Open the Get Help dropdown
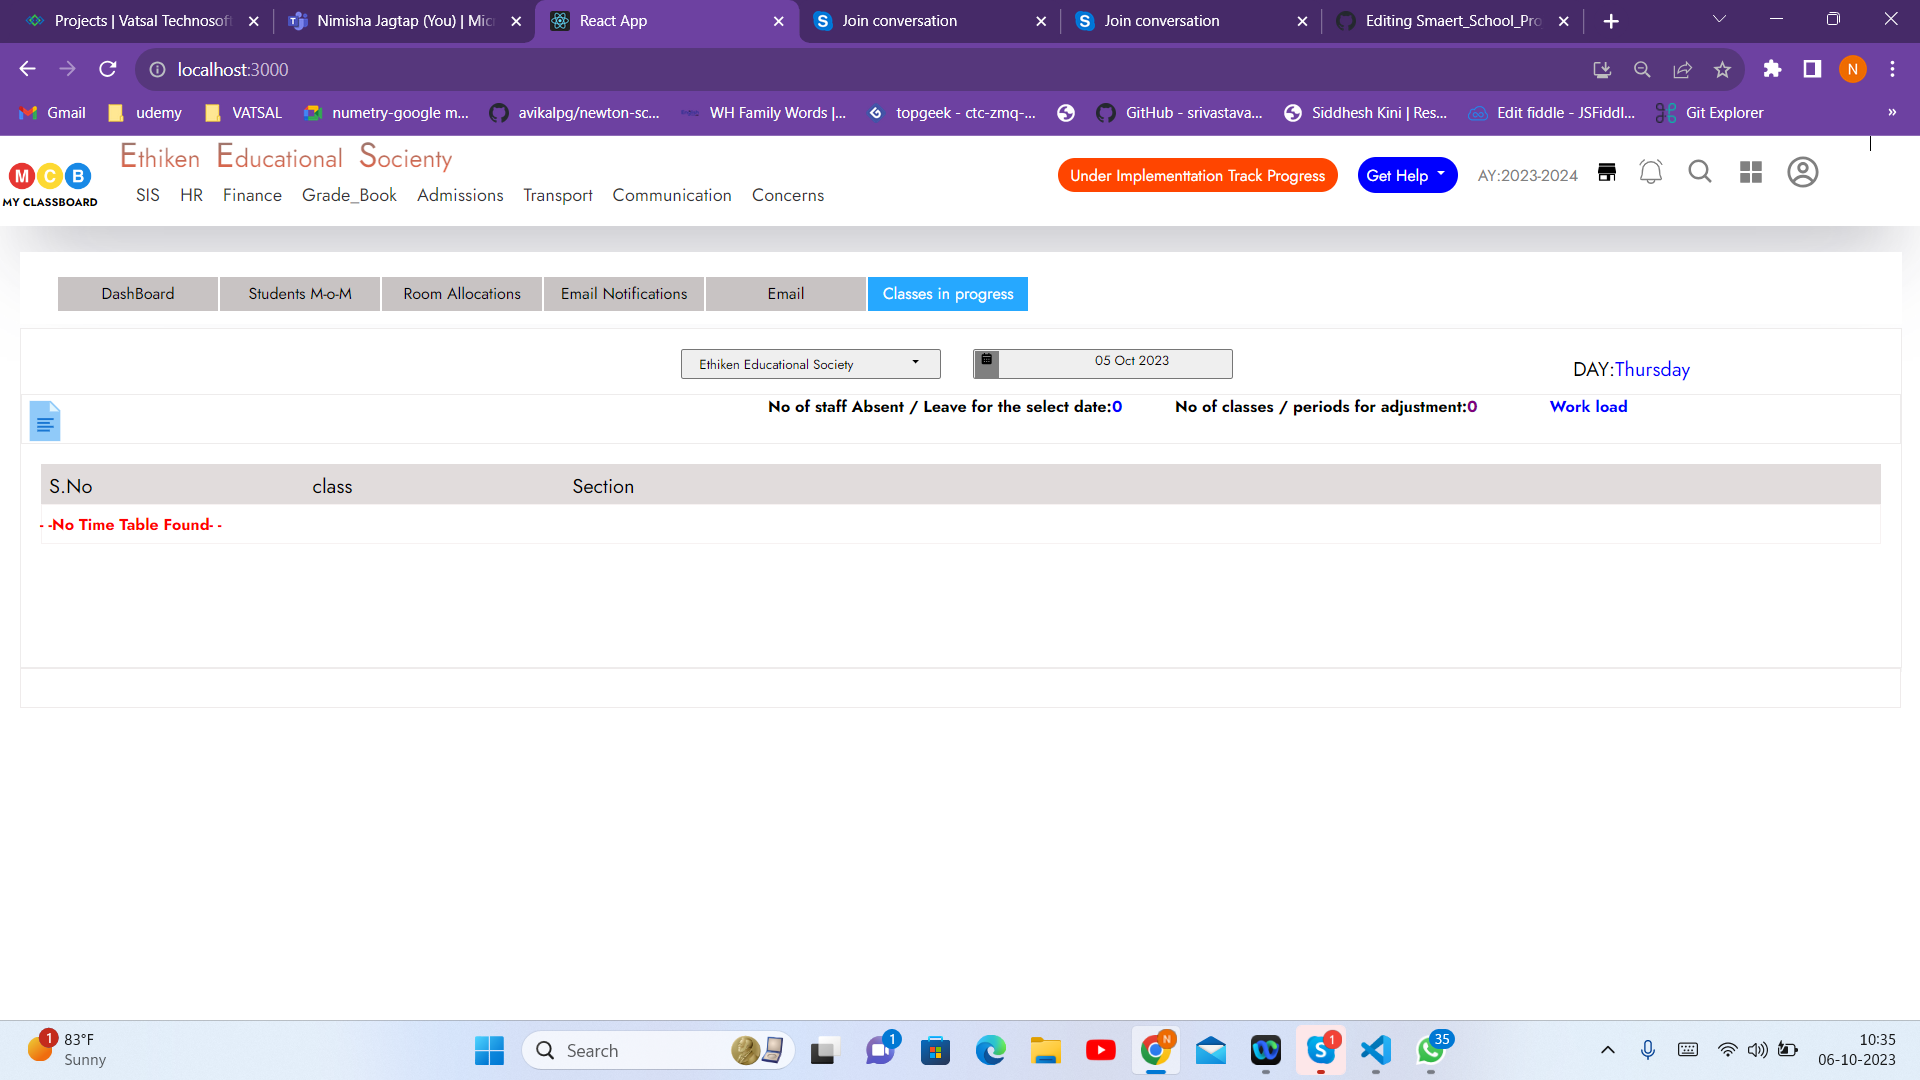The image size is (1920, 1080). click(1406, 175)
